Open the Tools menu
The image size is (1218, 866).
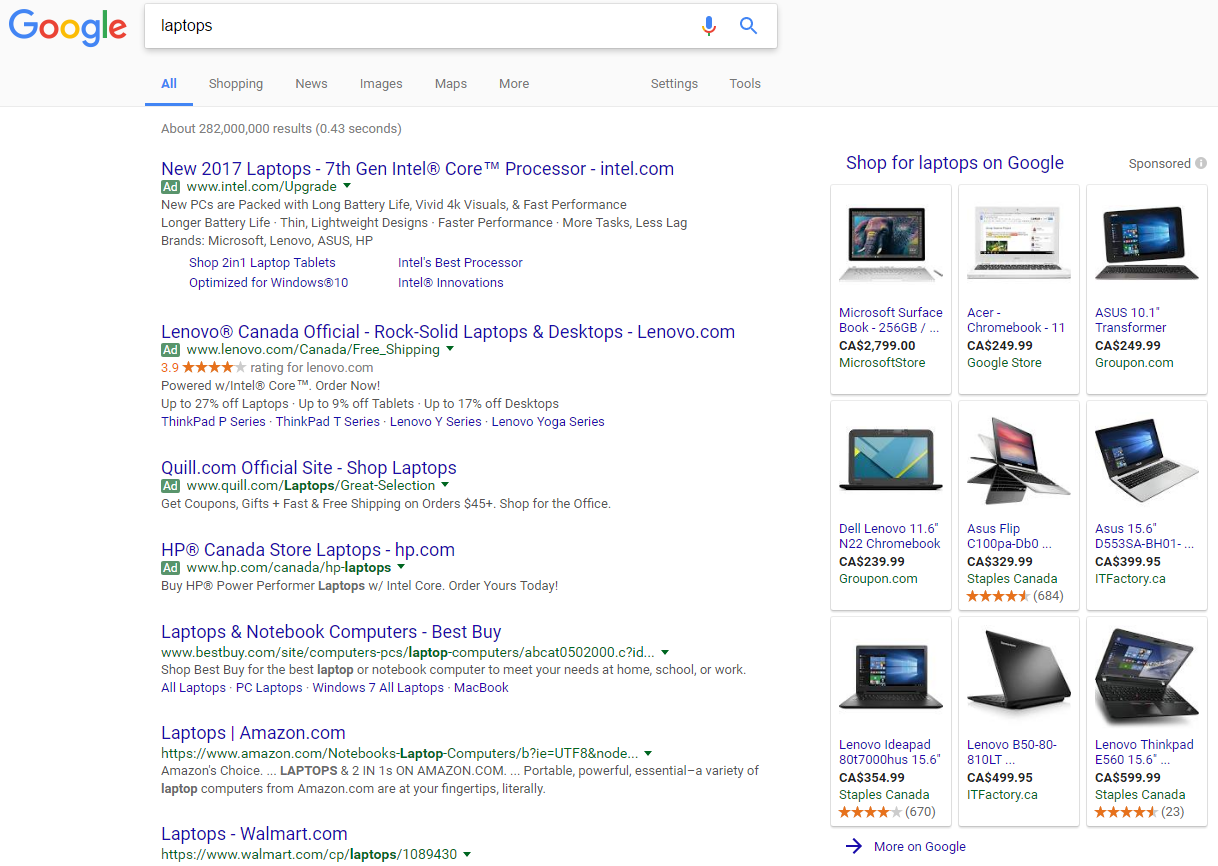coord(745,84)
